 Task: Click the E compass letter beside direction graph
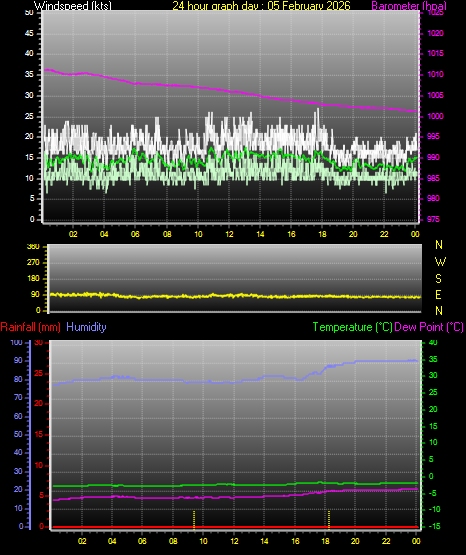click(x=438, y=294)
